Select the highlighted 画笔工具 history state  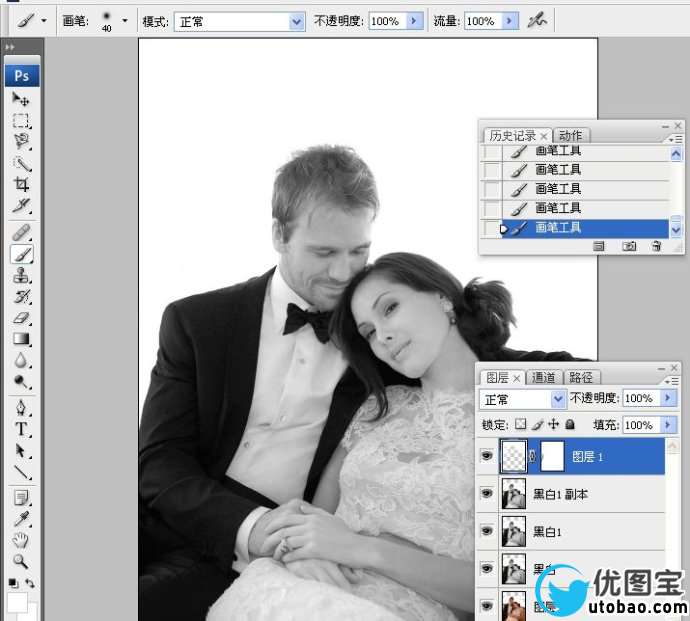[585, 228]
